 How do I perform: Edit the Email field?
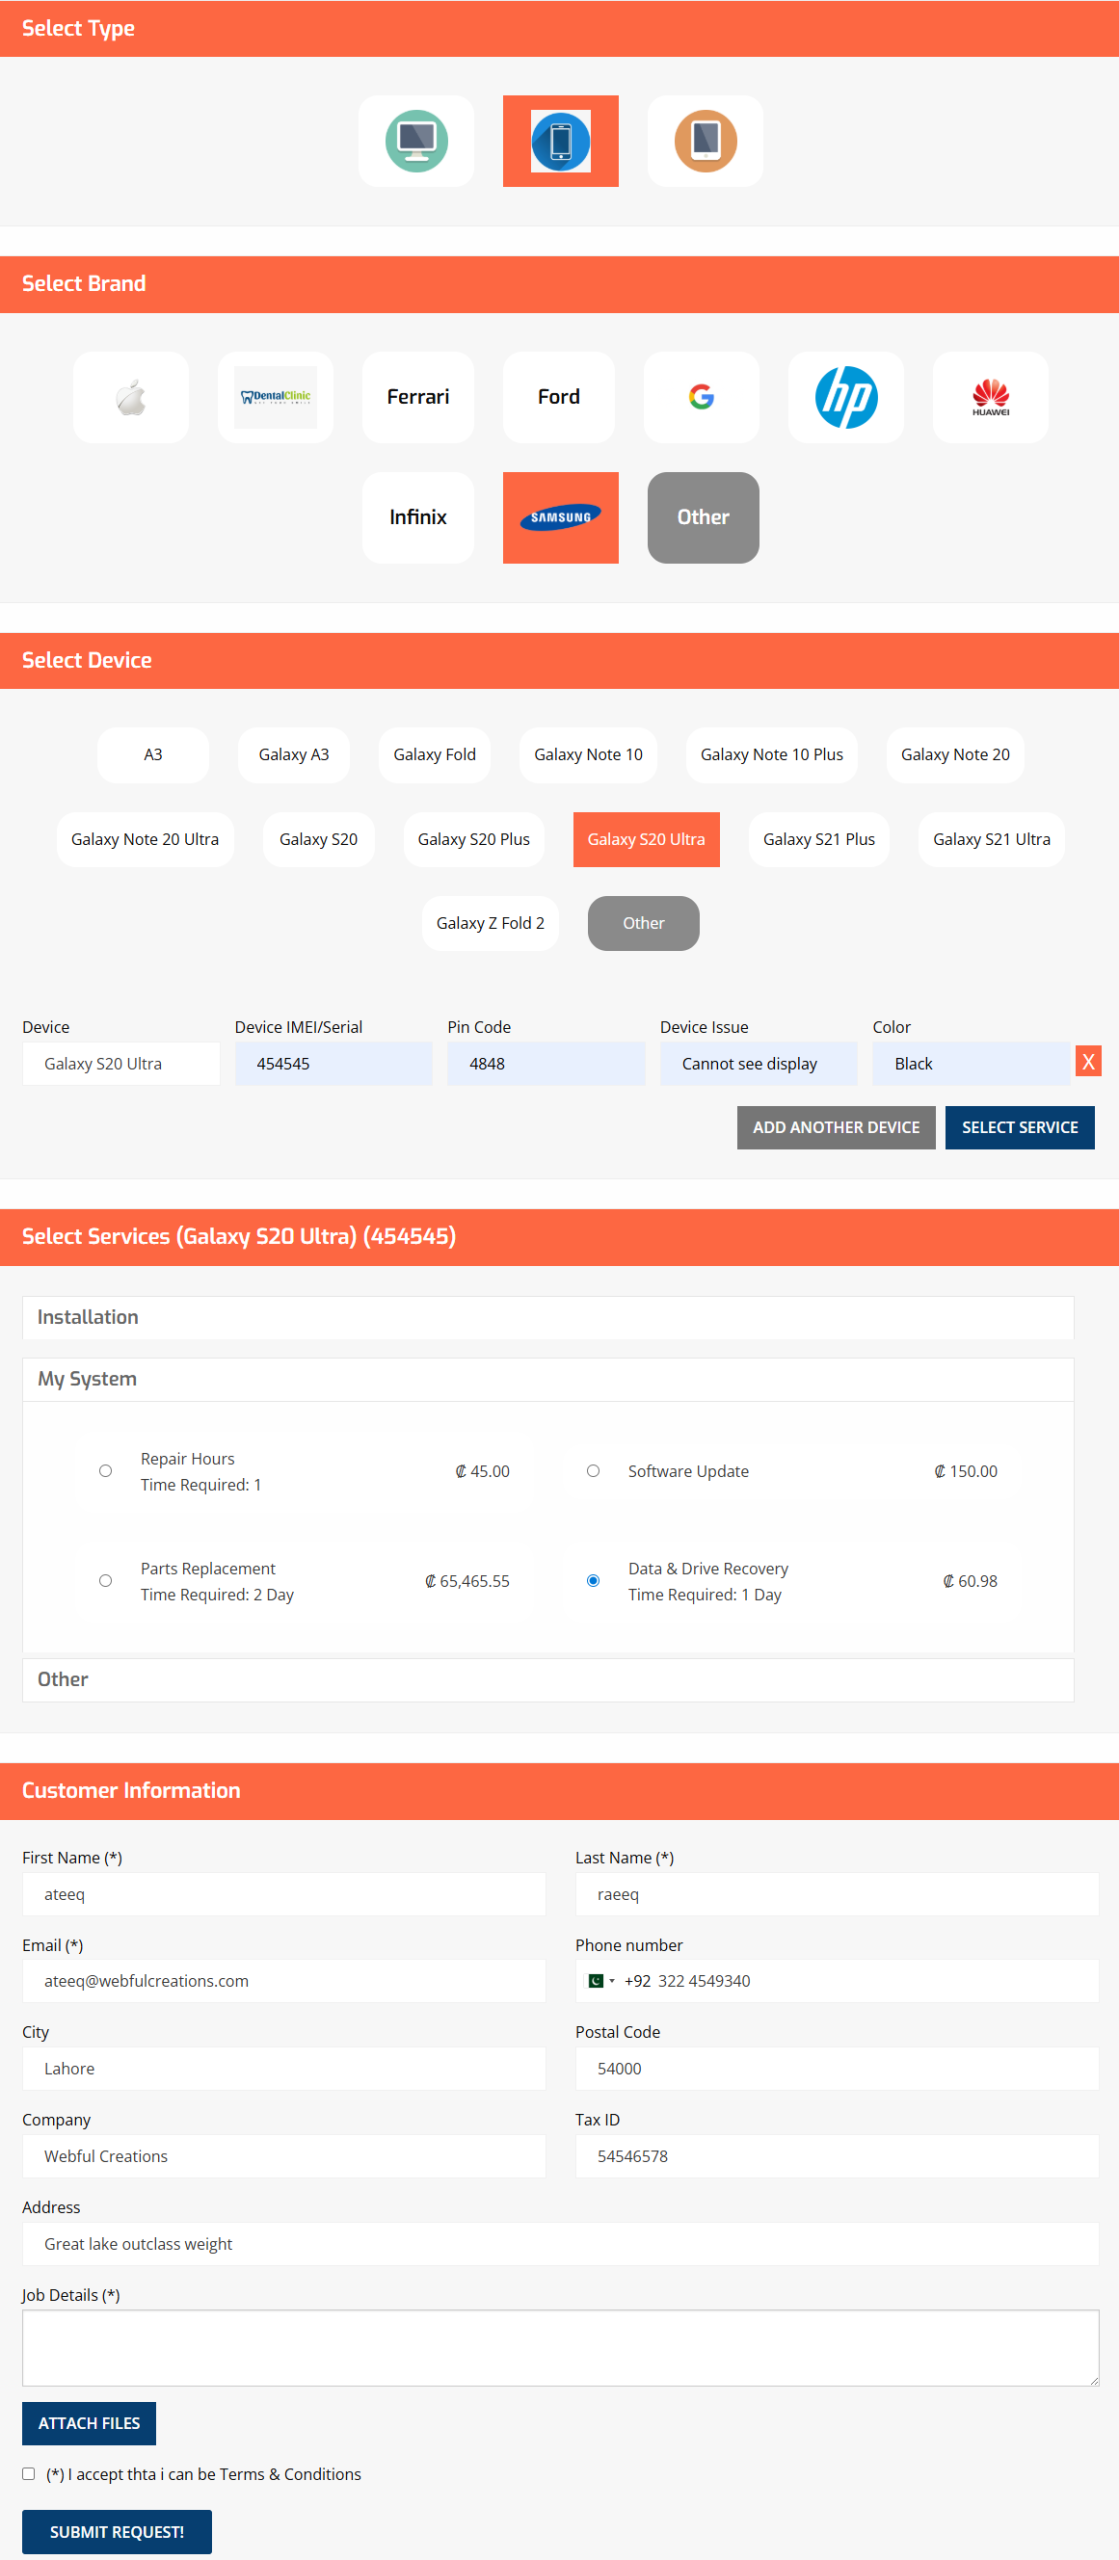[x=284, y=1981]
